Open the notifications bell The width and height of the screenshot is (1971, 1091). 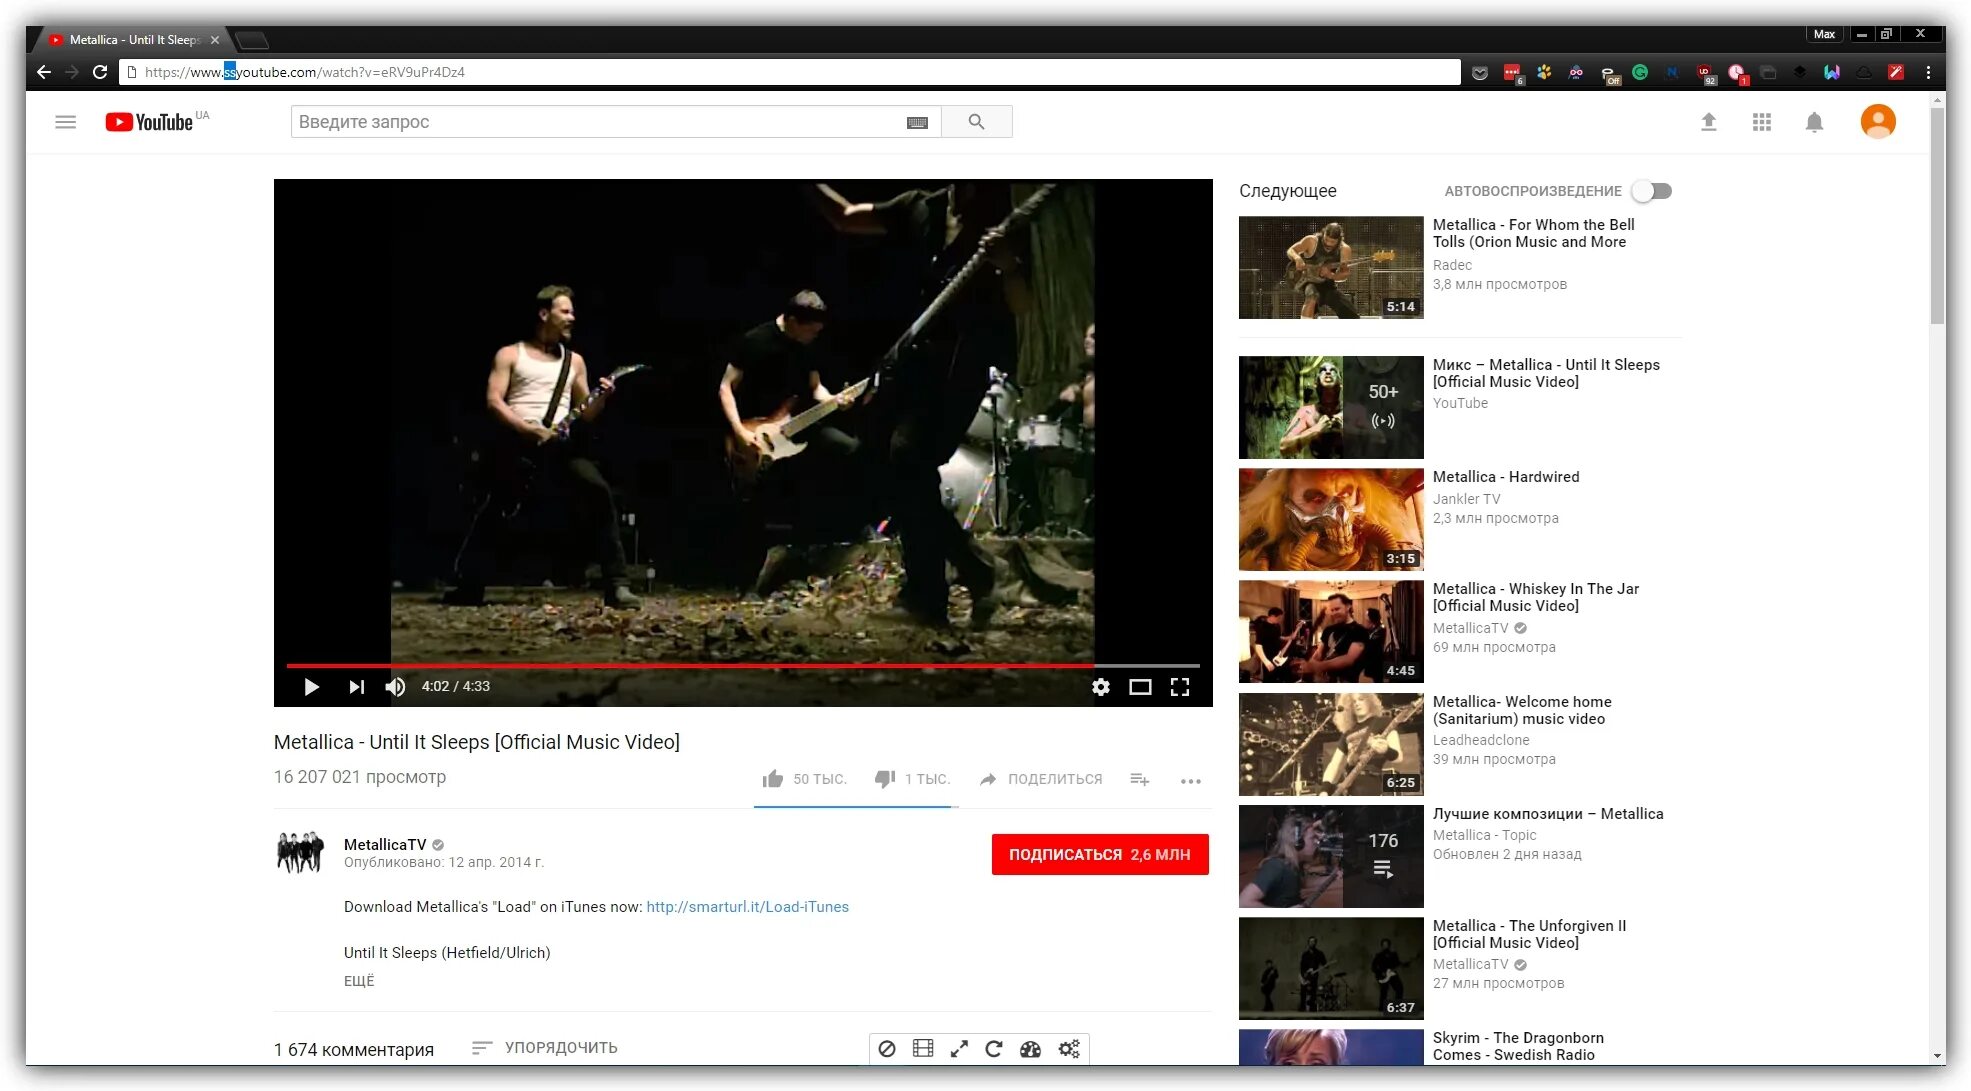1813,122
